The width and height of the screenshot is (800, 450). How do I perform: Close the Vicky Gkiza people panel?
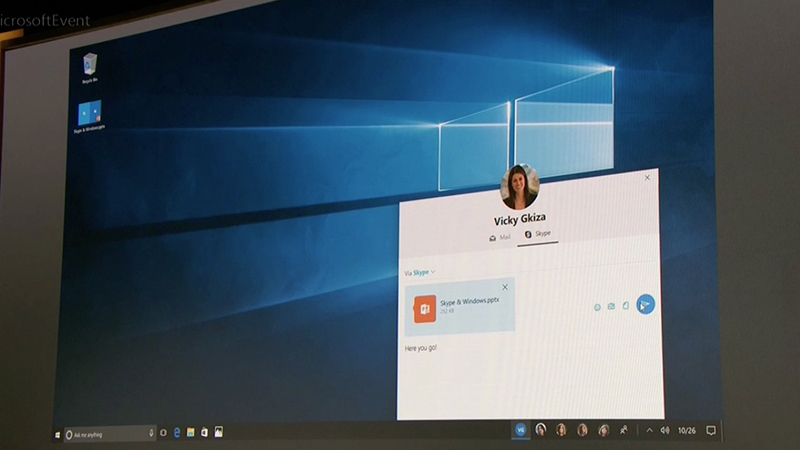pyautogui.click(x=647, y=178)
